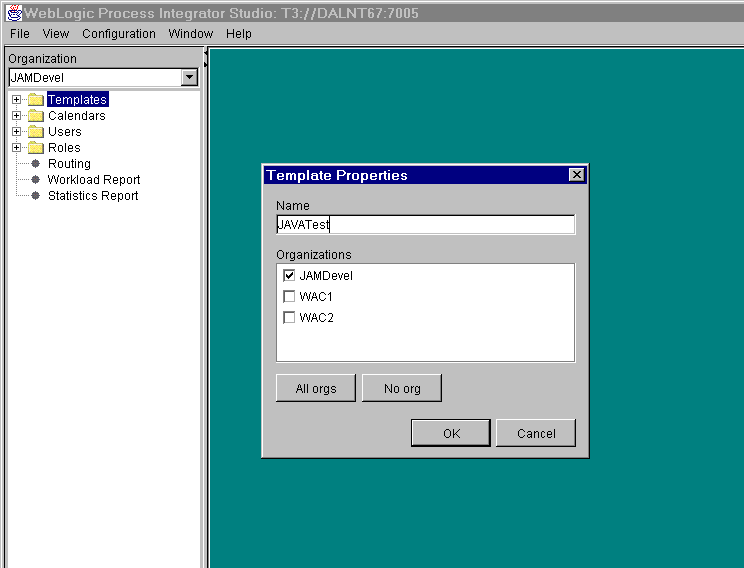Click the No org button

[402, 388]
